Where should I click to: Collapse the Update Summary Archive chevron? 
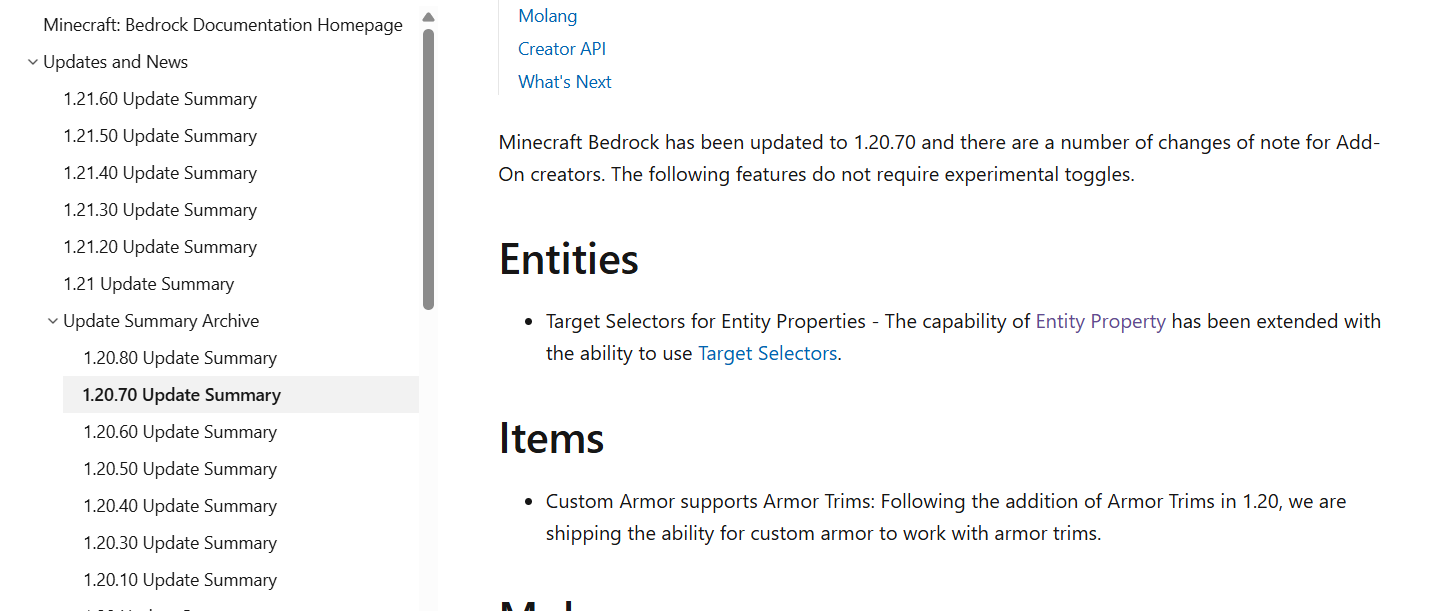click(x=53, y=321)
